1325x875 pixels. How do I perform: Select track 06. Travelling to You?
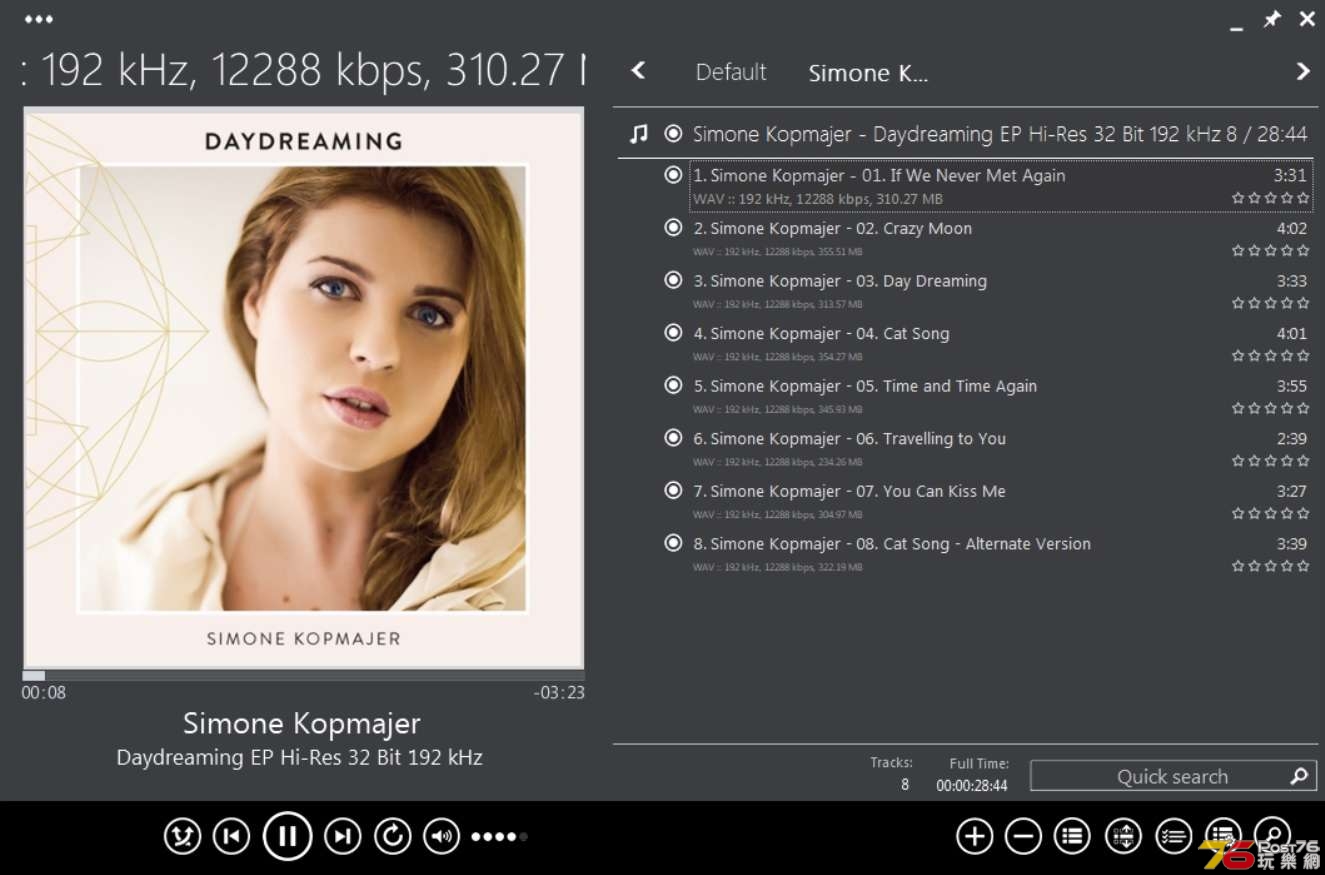[1000, 448]
